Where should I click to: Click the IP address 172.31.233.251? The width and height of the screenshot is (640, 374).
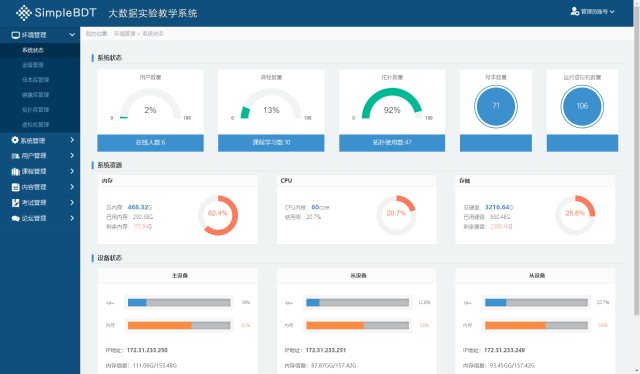tap(326, 350)
